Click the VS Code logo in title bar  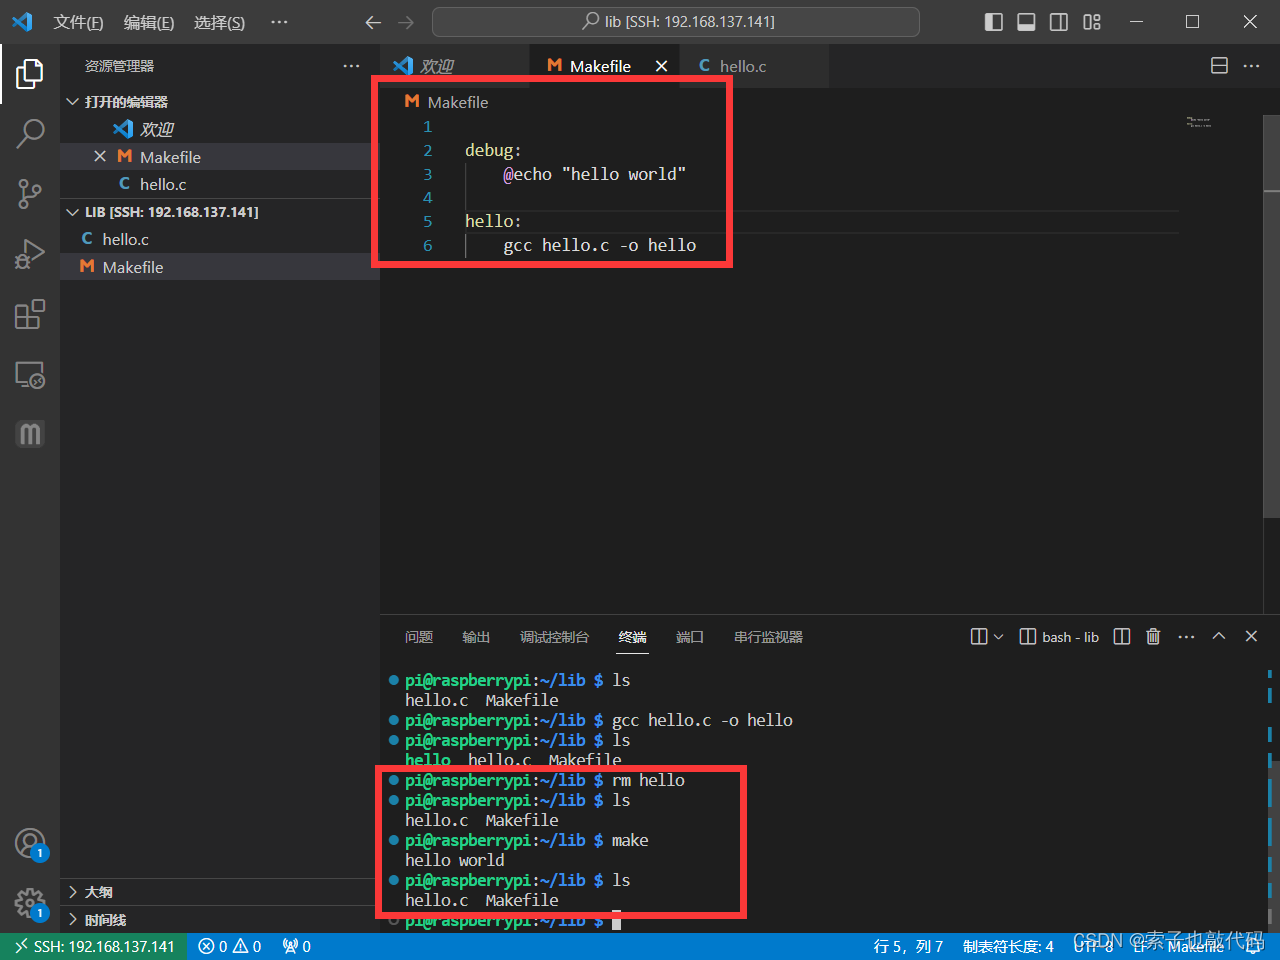[22, 22]
